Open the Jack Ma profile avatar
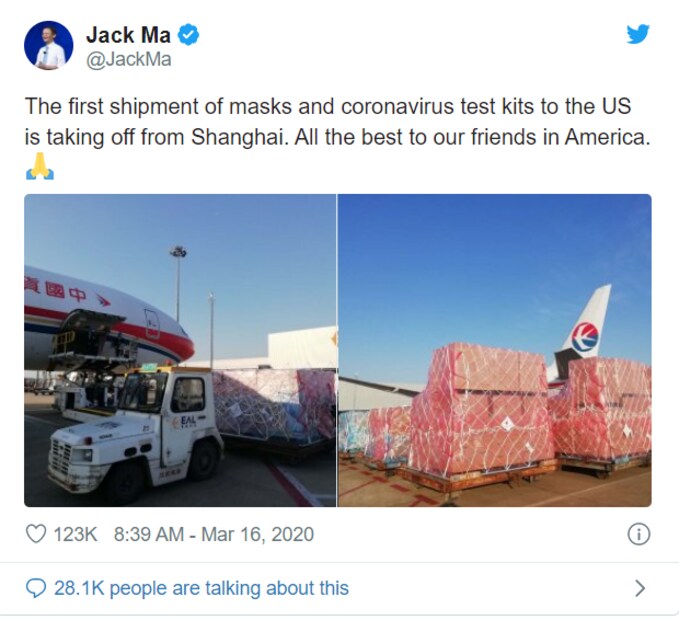The height and width of the screenshot is (620, 679). point(48,45)
